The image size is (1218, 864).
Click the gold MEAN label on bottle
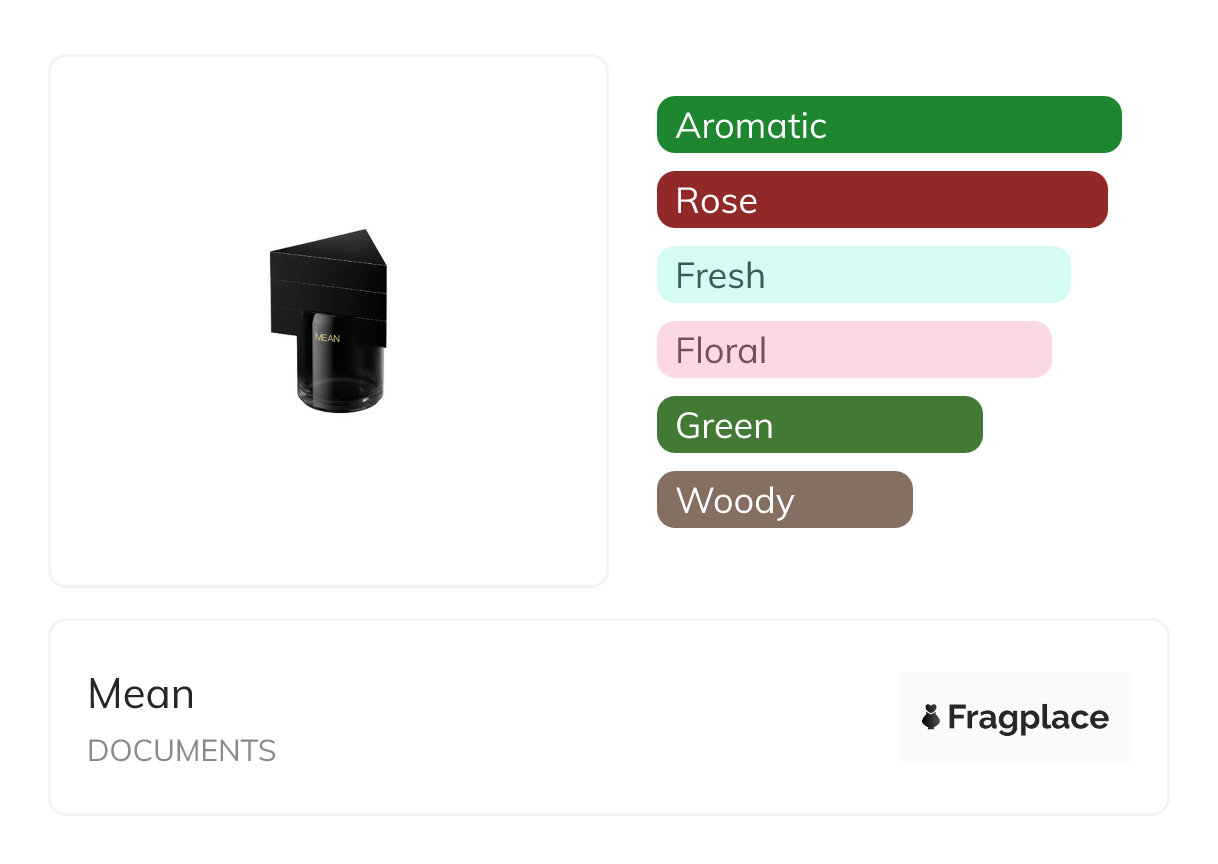point(327,338)
